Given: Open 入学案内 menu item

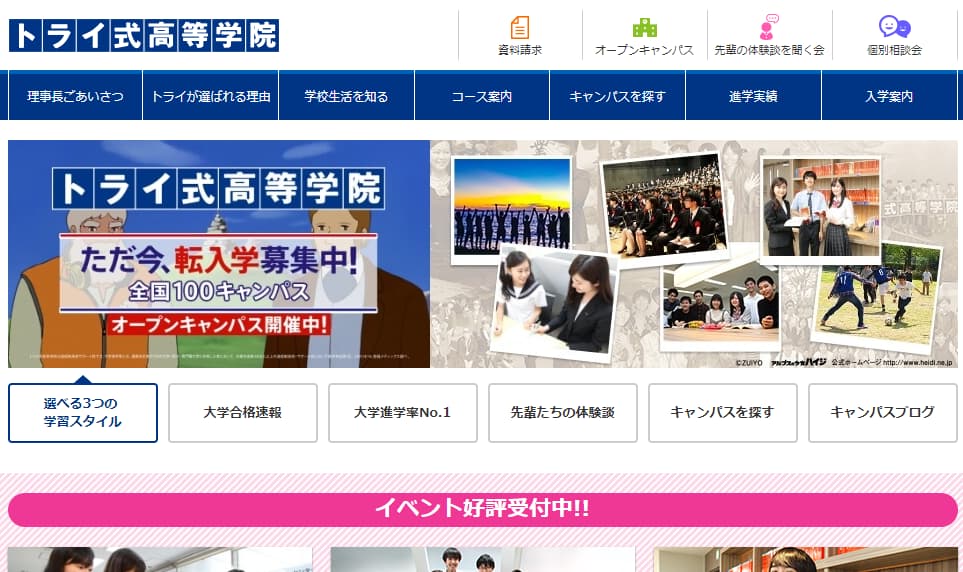Looking at the screenshot, I should 889,96.
